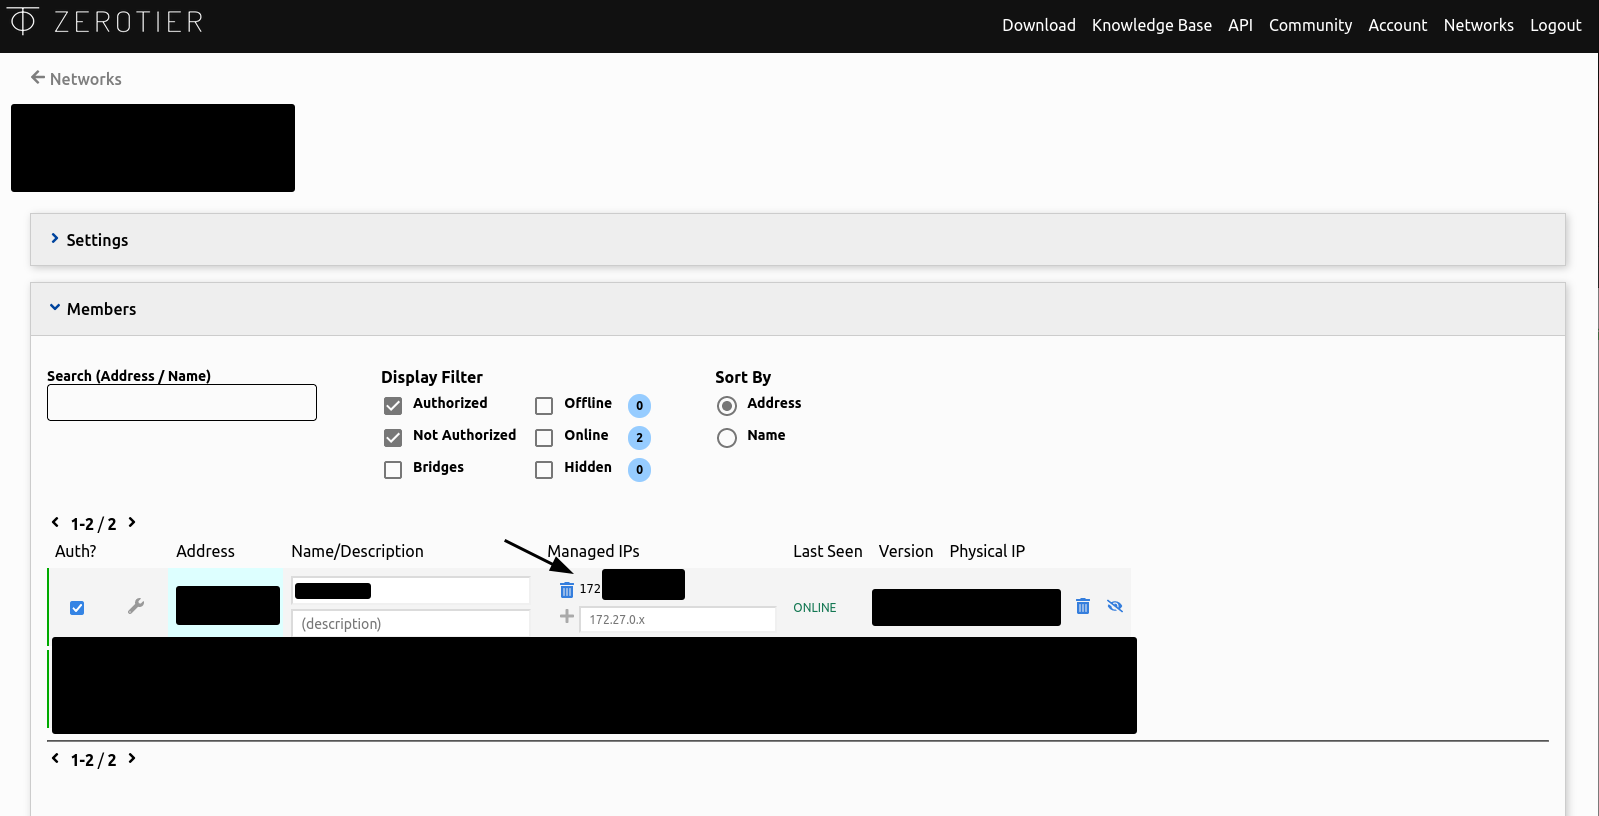Click the Offline count badge showing 0
This screenshot has width=1599, height=816.
(639, 405)
